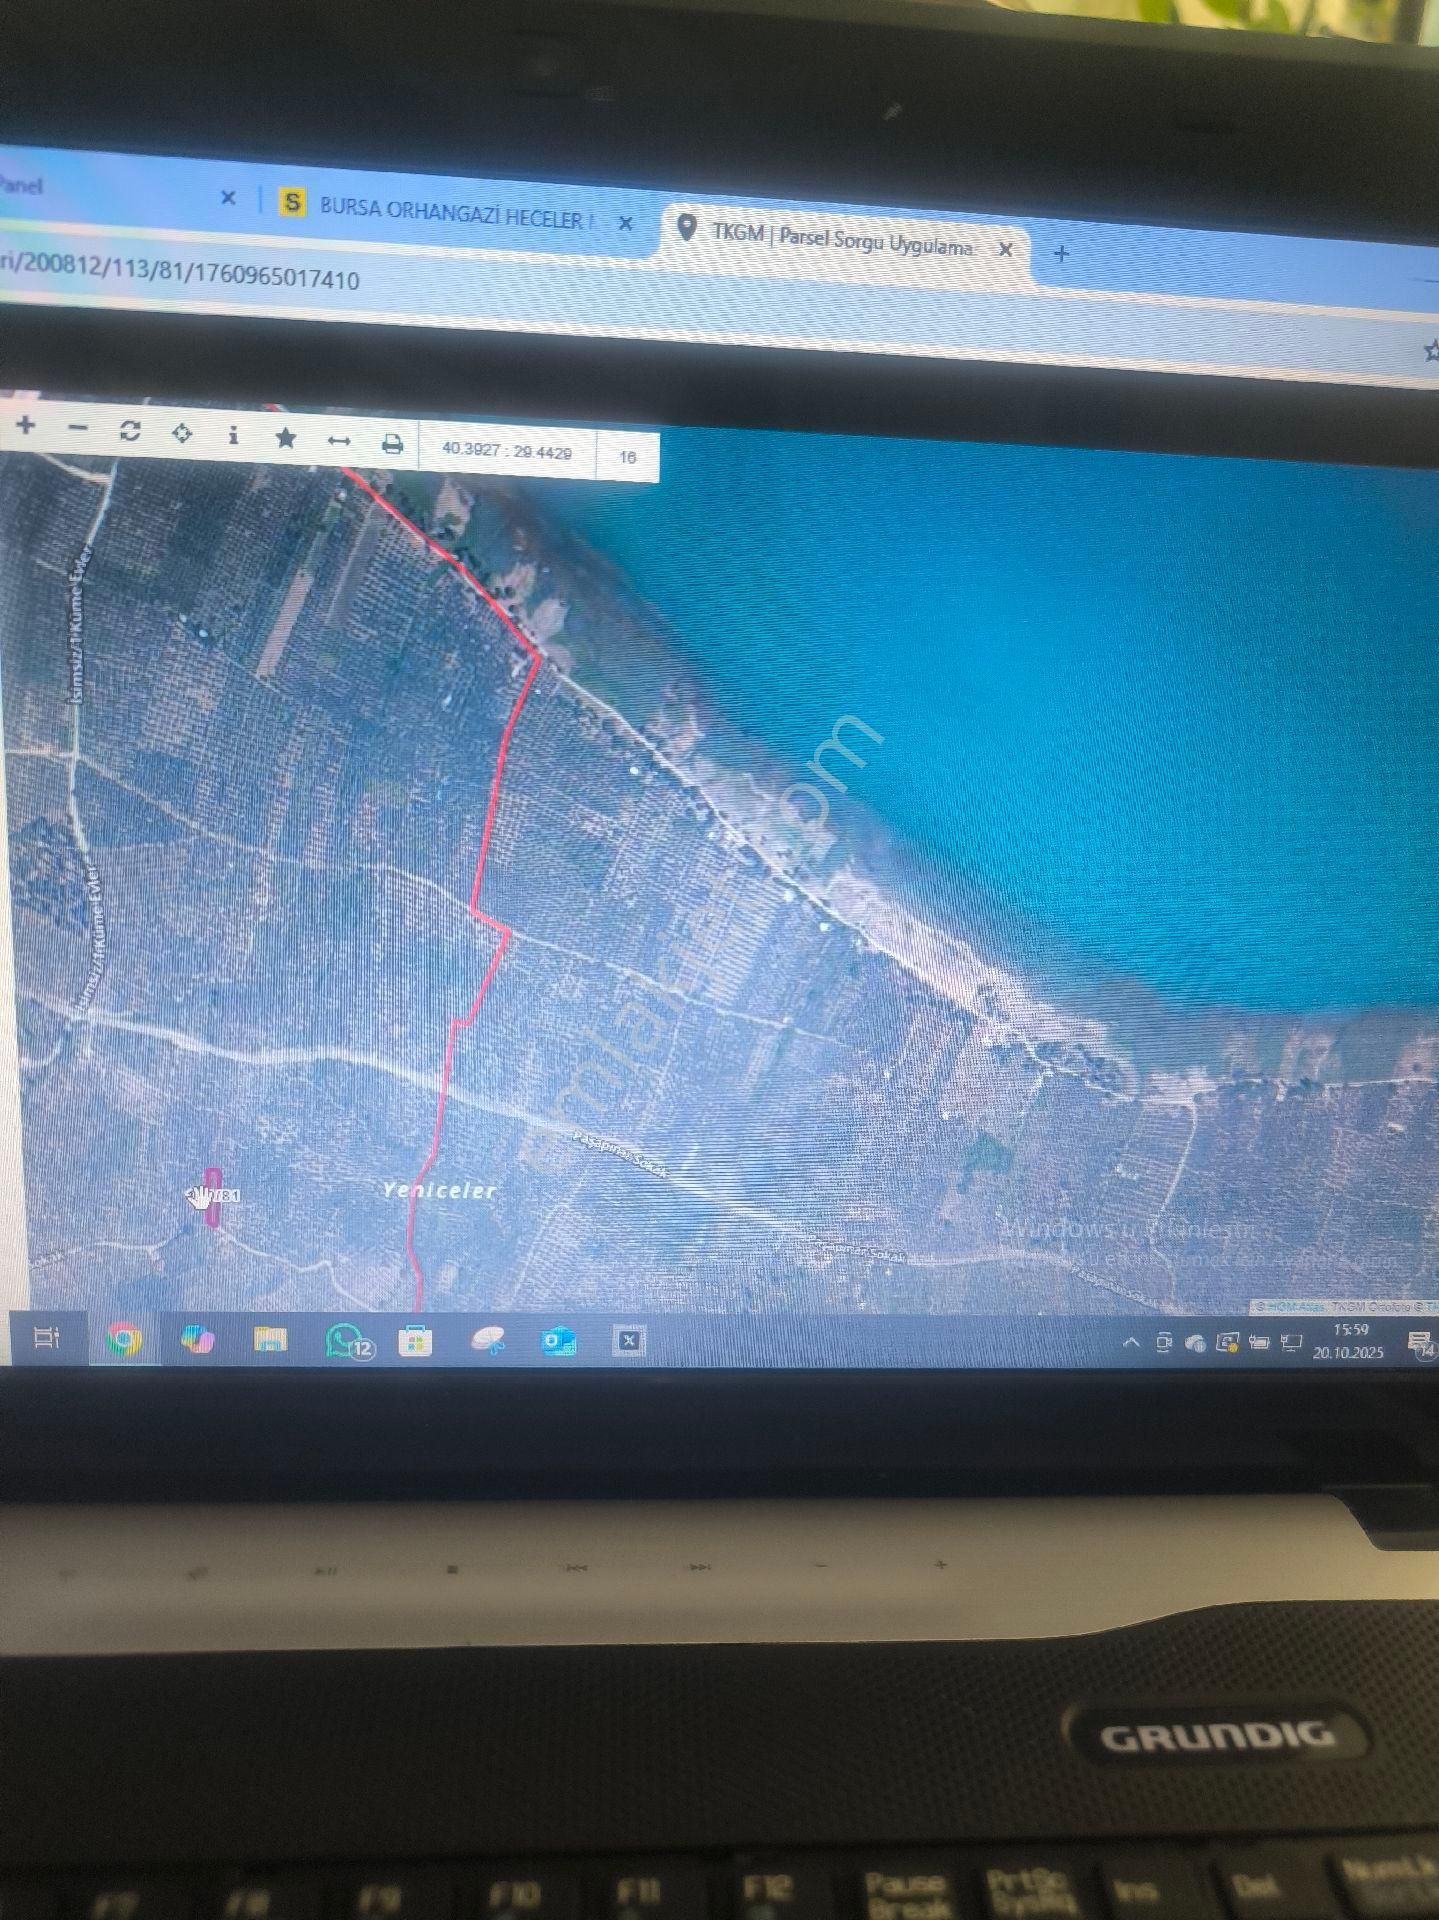Switch to BURSA ORHANGAZİ HECELER tab
The height and width of the screenshot is (1920, 1439).
click(456, 211)
